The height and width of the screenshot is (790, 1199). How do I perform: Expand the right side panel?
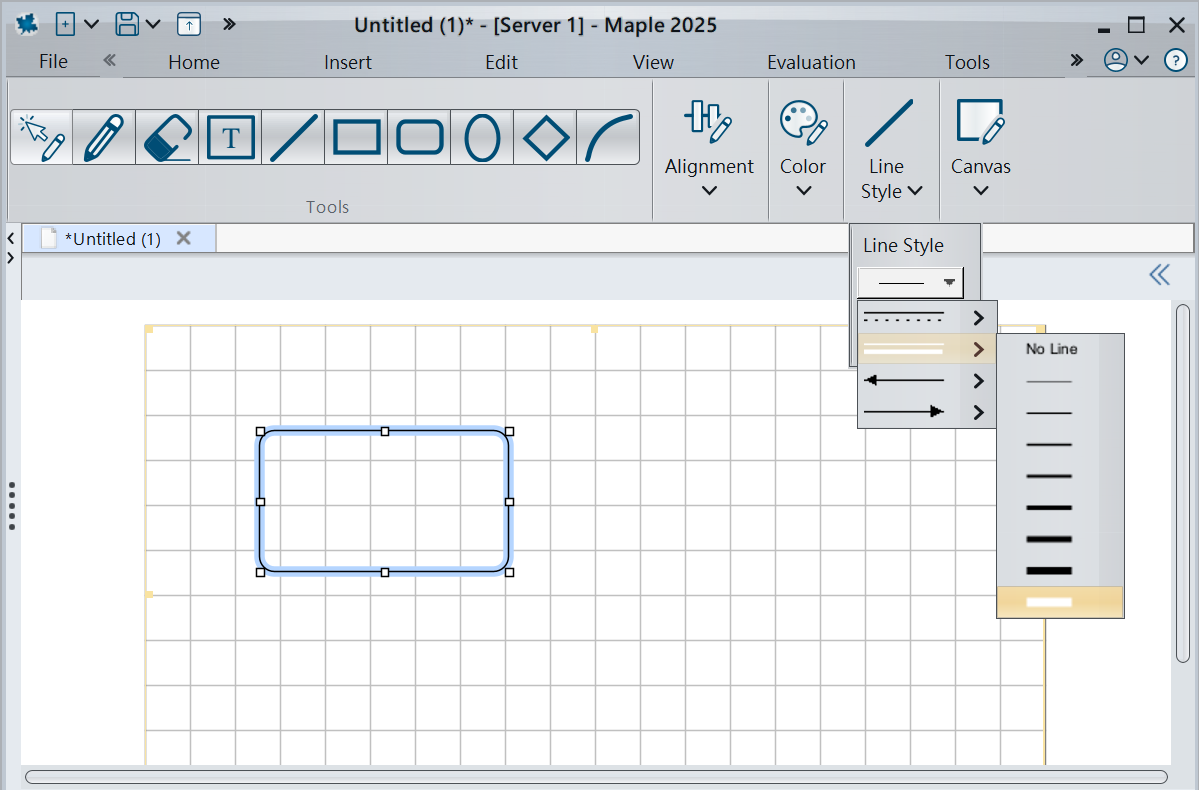pyautogui.click(x=1160, y=275)
